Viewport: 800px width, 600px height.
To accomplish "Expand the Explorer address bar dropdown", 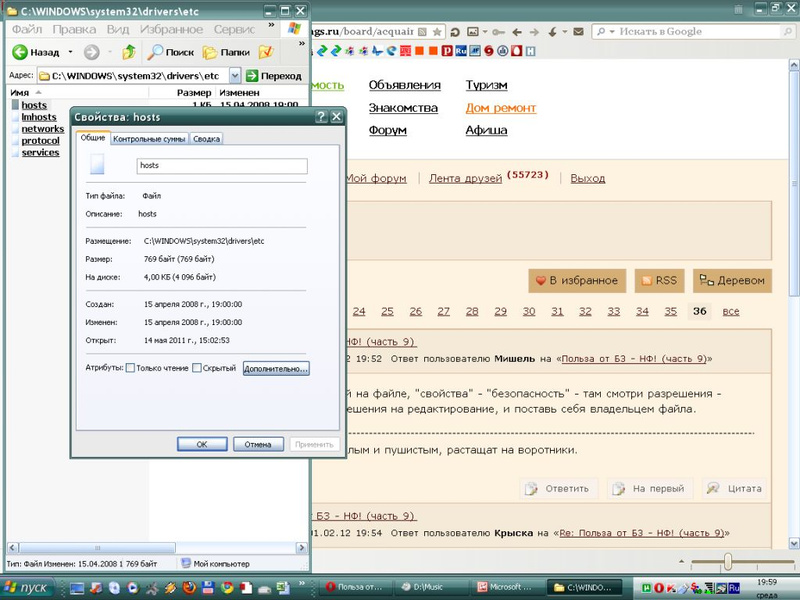I will [235, 75].
